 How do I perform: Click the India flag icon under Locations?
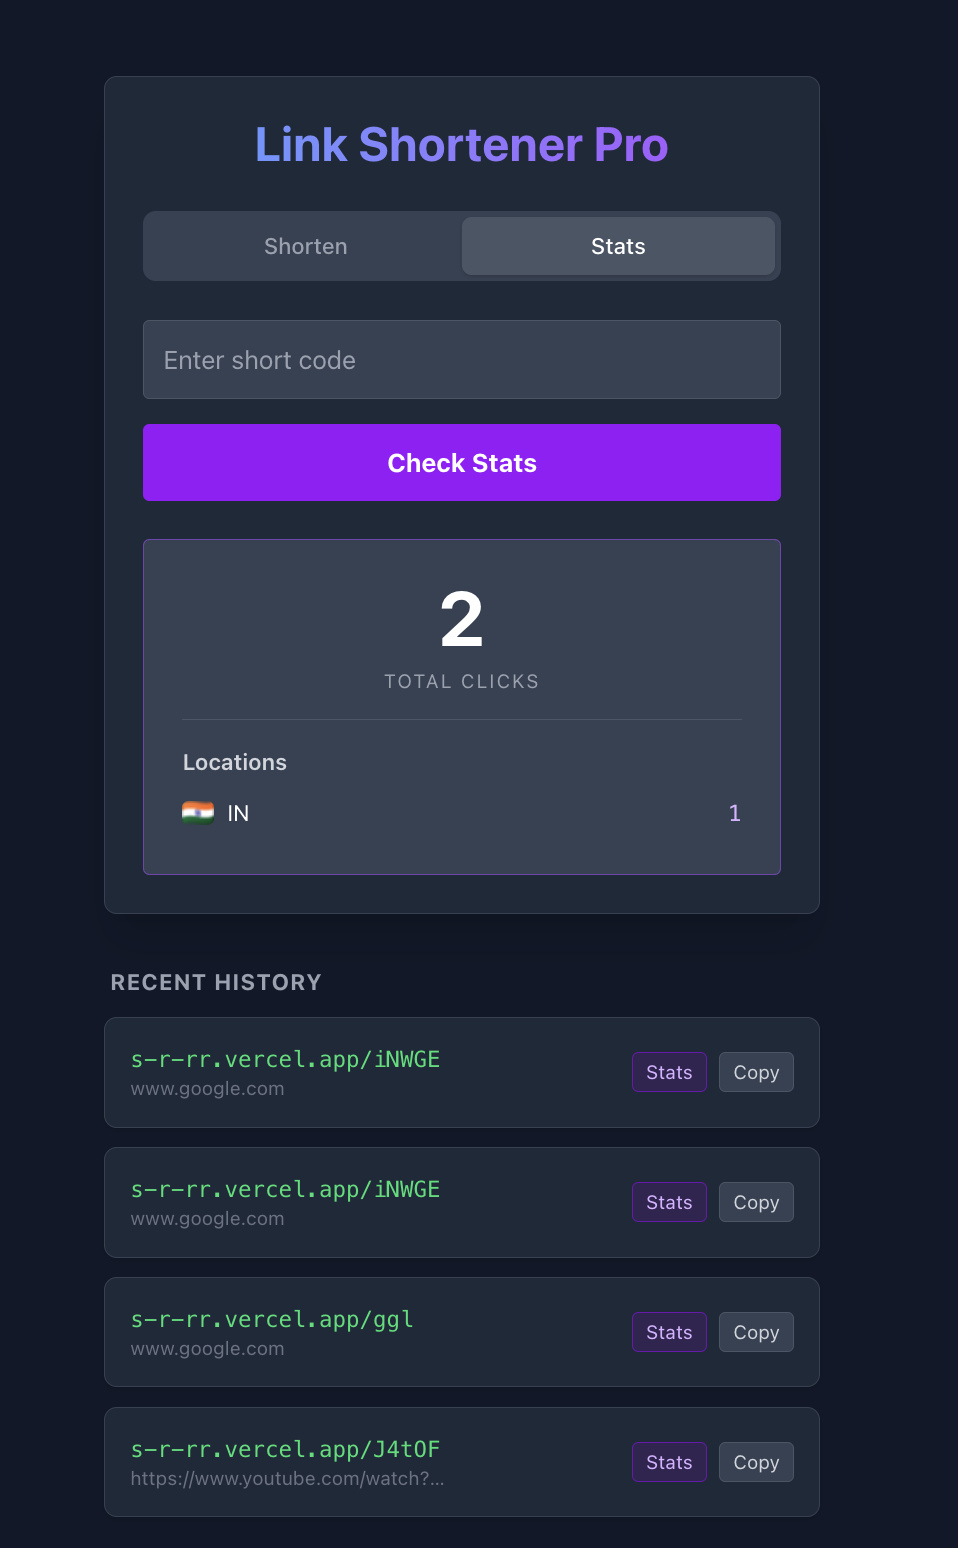[x=199, y=813]
